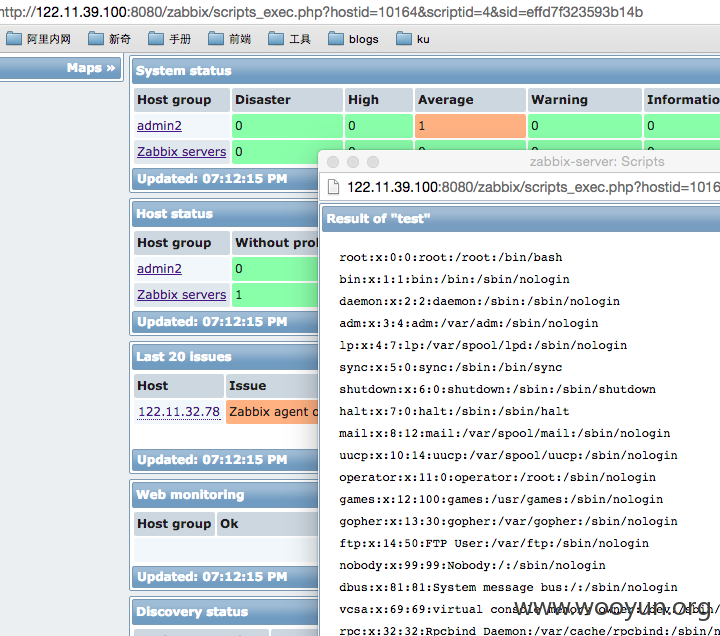This screenshot has width=720, height=636.
Task: Open the 工具 bookmark folder
Action: pos(289,39)
